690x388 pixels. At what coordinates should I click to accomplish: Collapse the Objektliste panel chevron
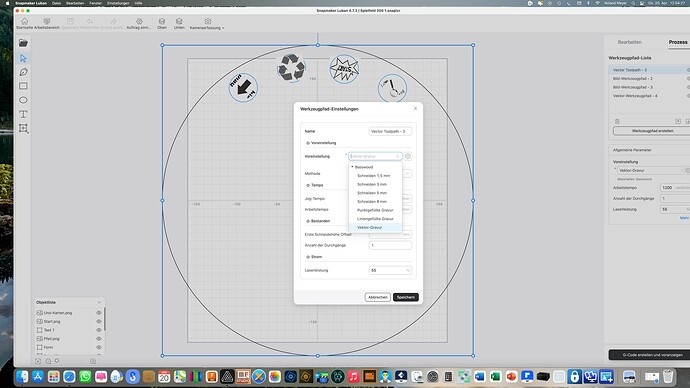pos(99,302)
